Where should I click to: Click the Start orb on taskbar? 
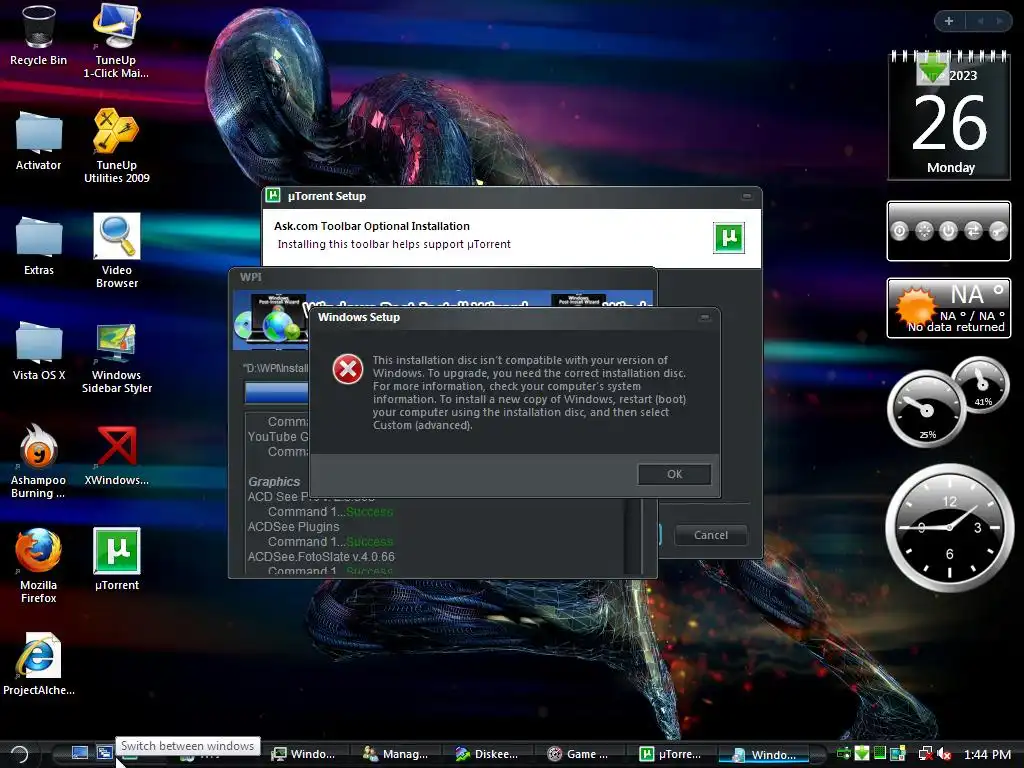pyautogui.click(x=18, y=754)
